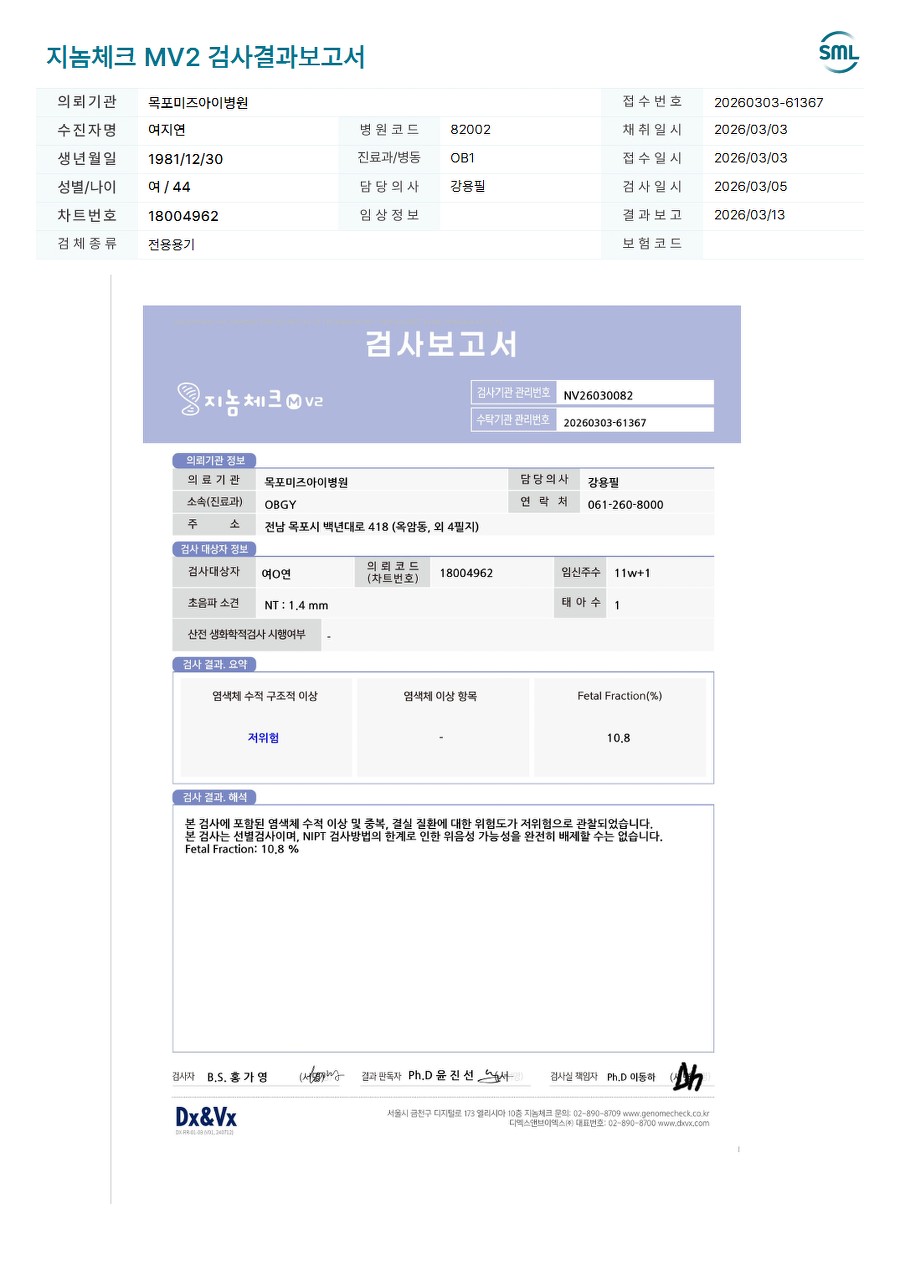The height and width of the screenshot is (1271, 900).
Task: Select 검사기관 관리번호 value NV26030082
Action: click(x=598, y=396)
